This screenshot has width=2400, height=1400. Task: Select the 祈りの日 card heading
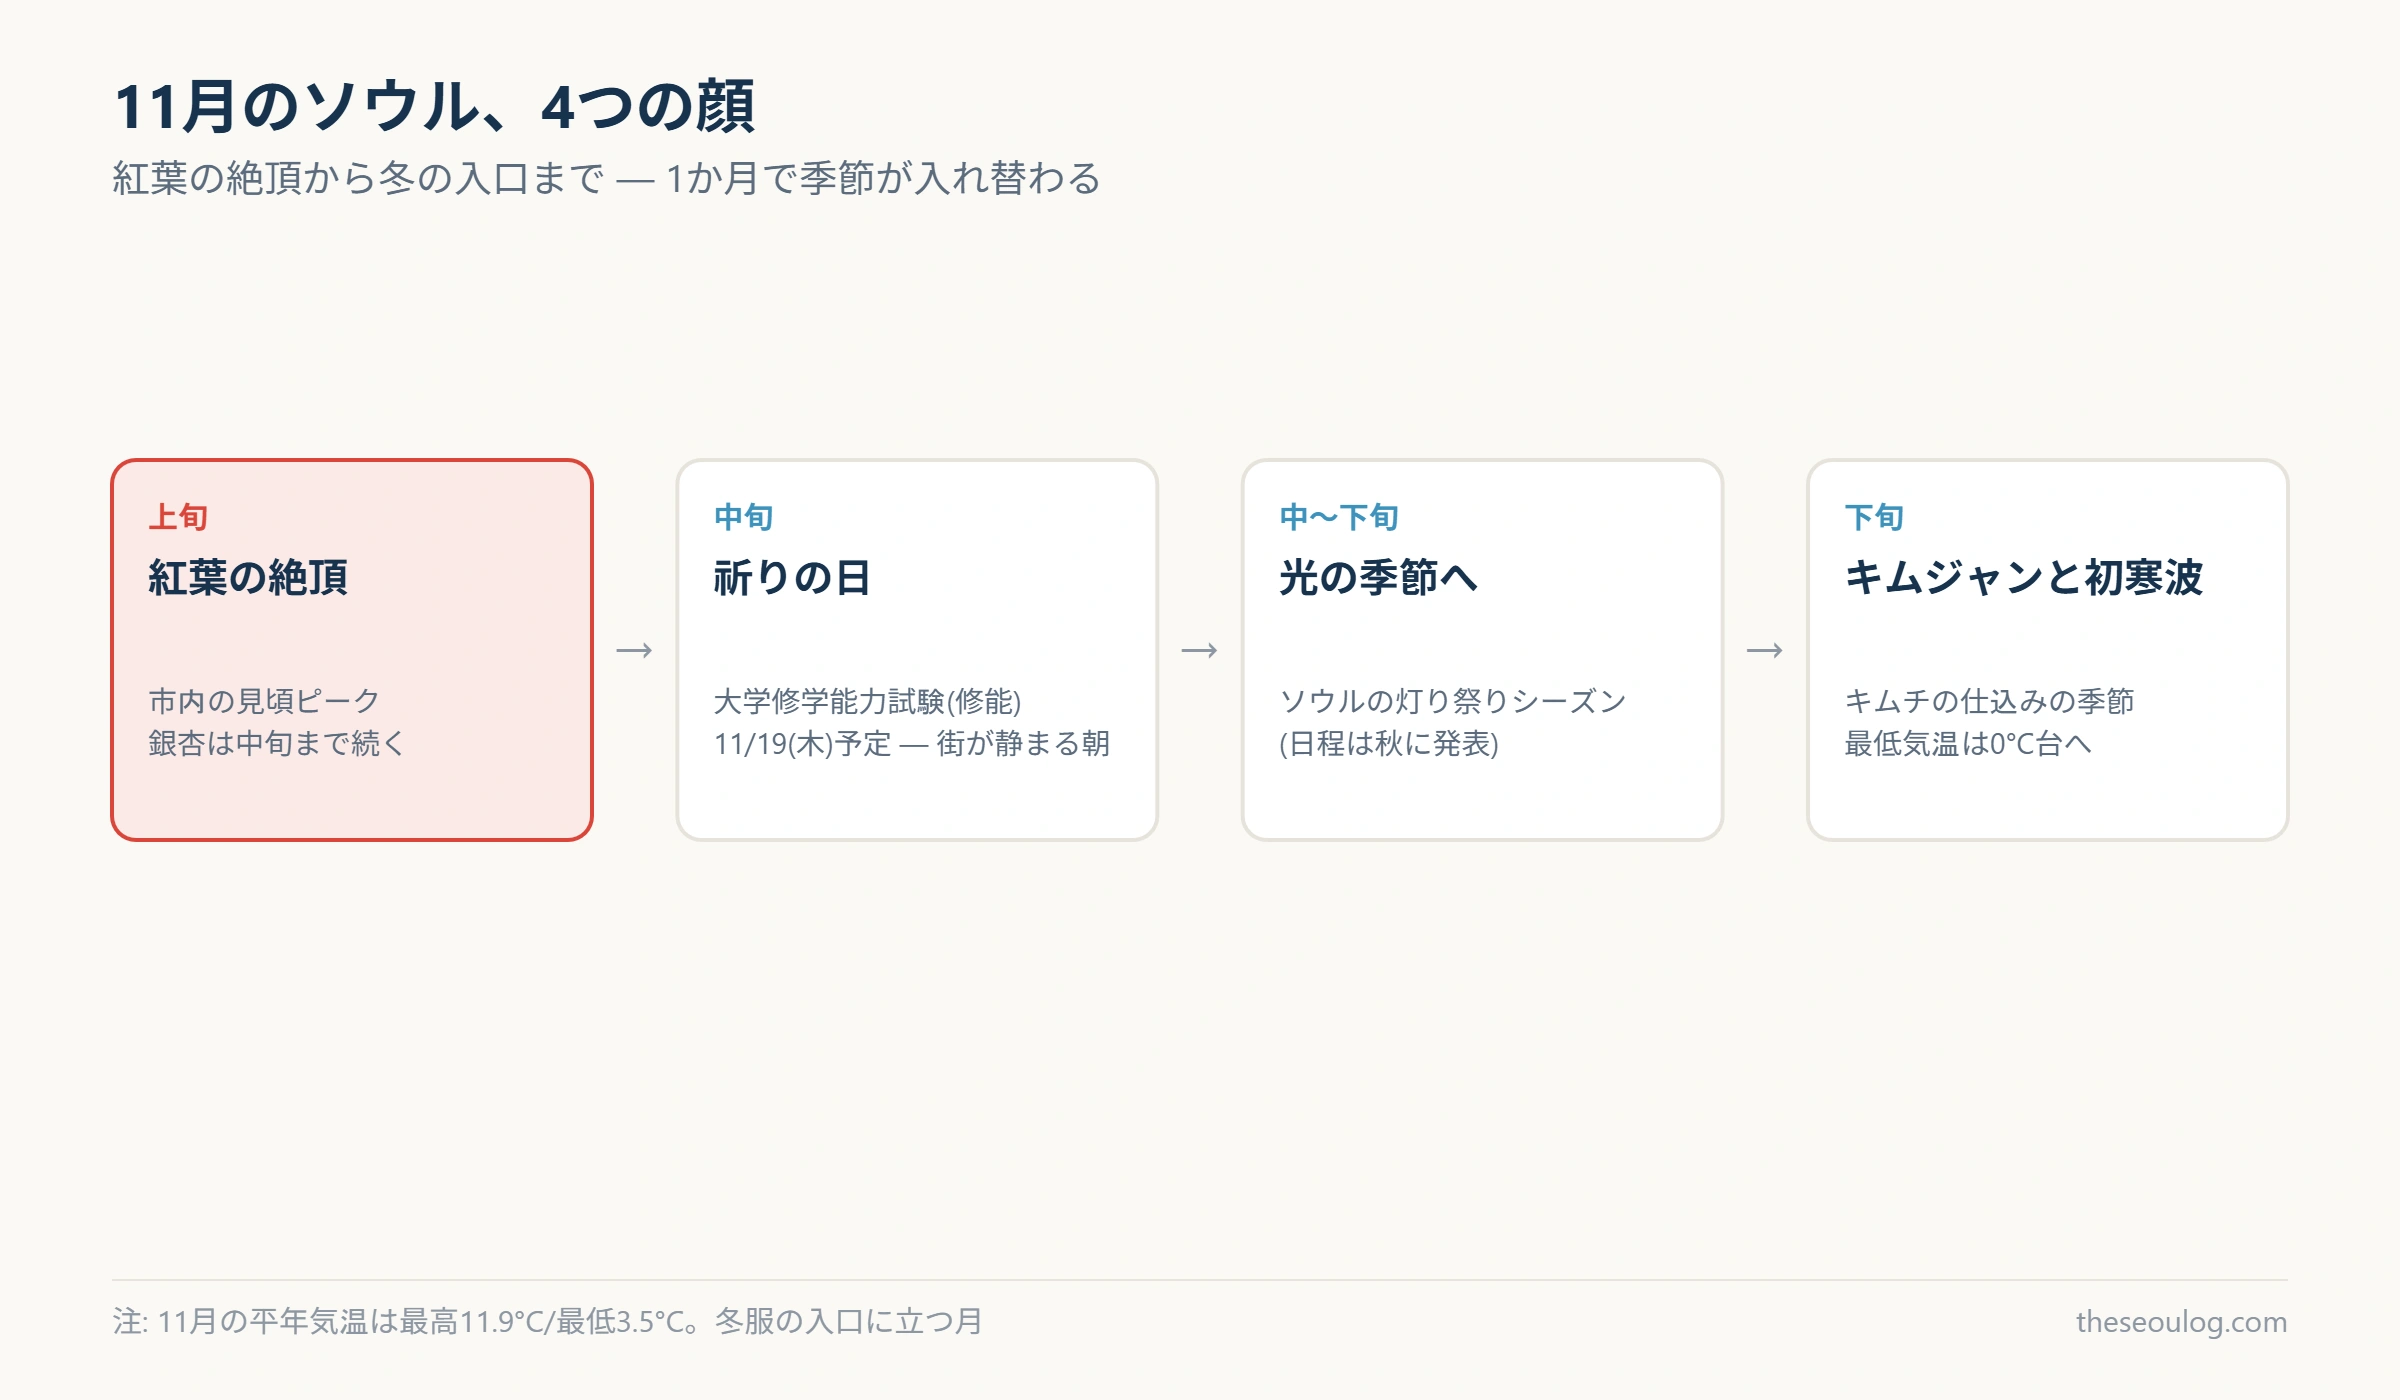click(792, 577)
